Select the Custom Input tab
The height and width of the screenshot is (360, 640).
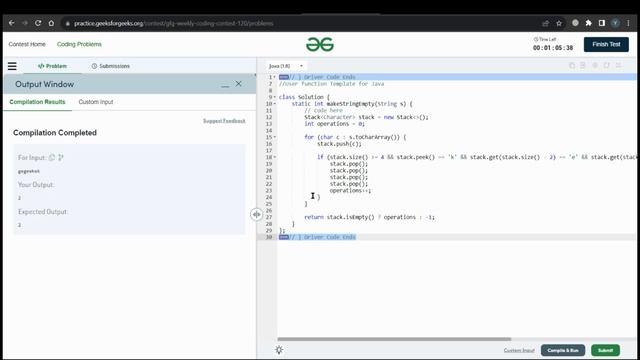(x=96, y=102)
